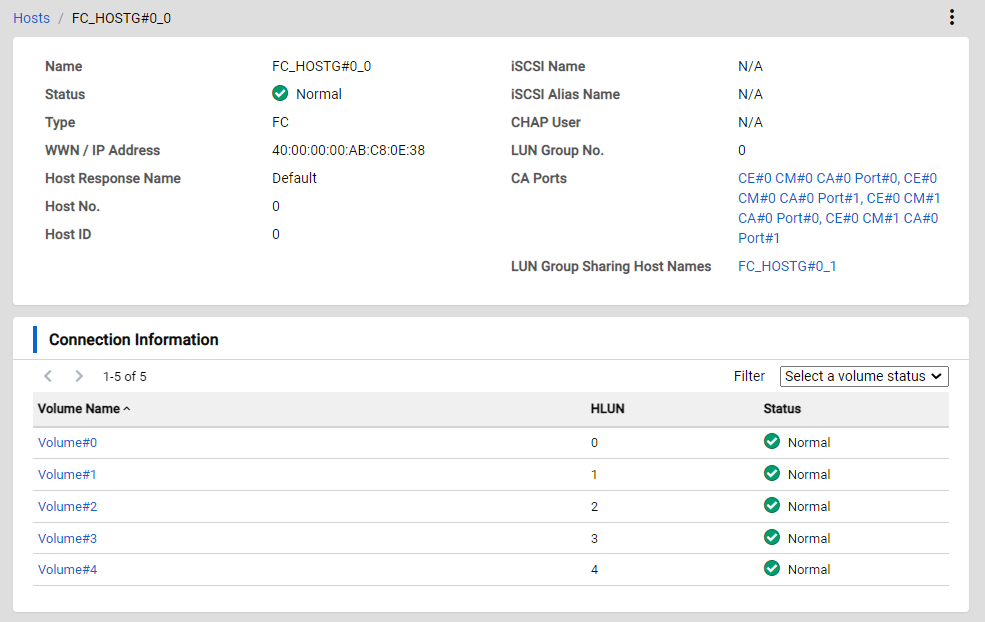Navigate to Hosts breadcrumb link
985x622 pixels.
(x=31, y=18)
